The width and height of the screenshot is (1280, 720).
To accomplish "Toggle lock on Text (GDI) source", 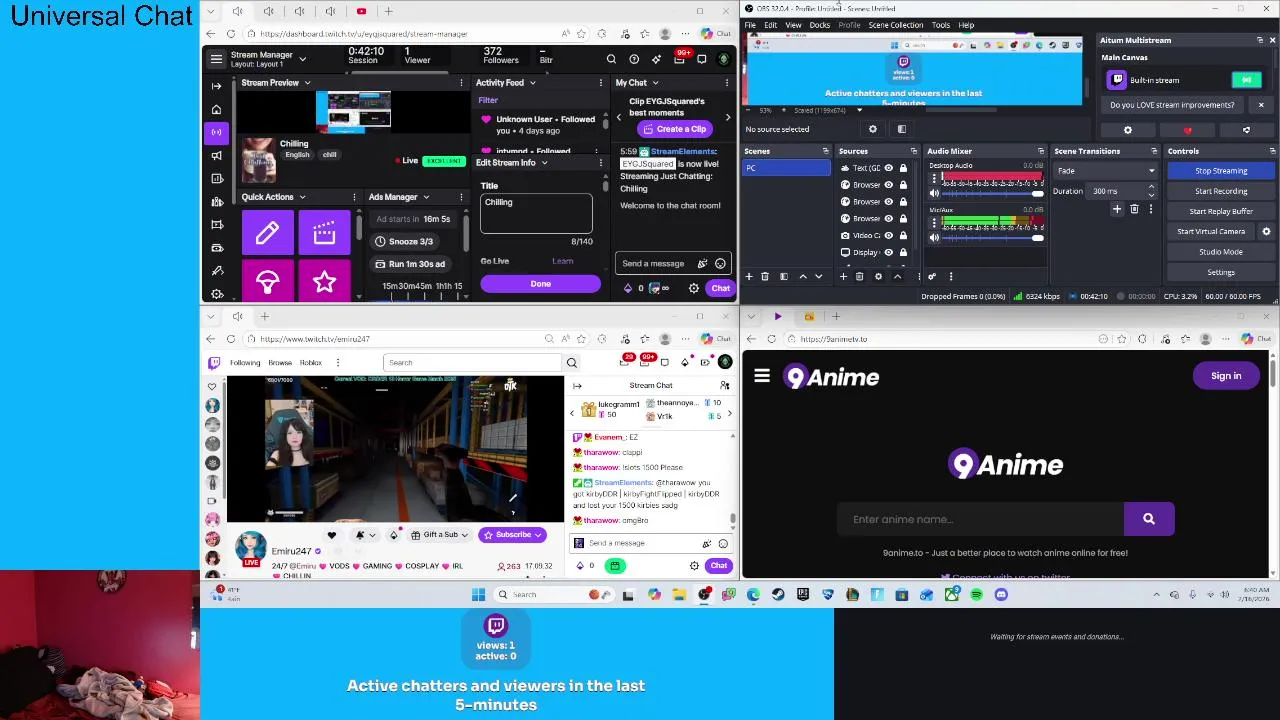I will point(903,168).
